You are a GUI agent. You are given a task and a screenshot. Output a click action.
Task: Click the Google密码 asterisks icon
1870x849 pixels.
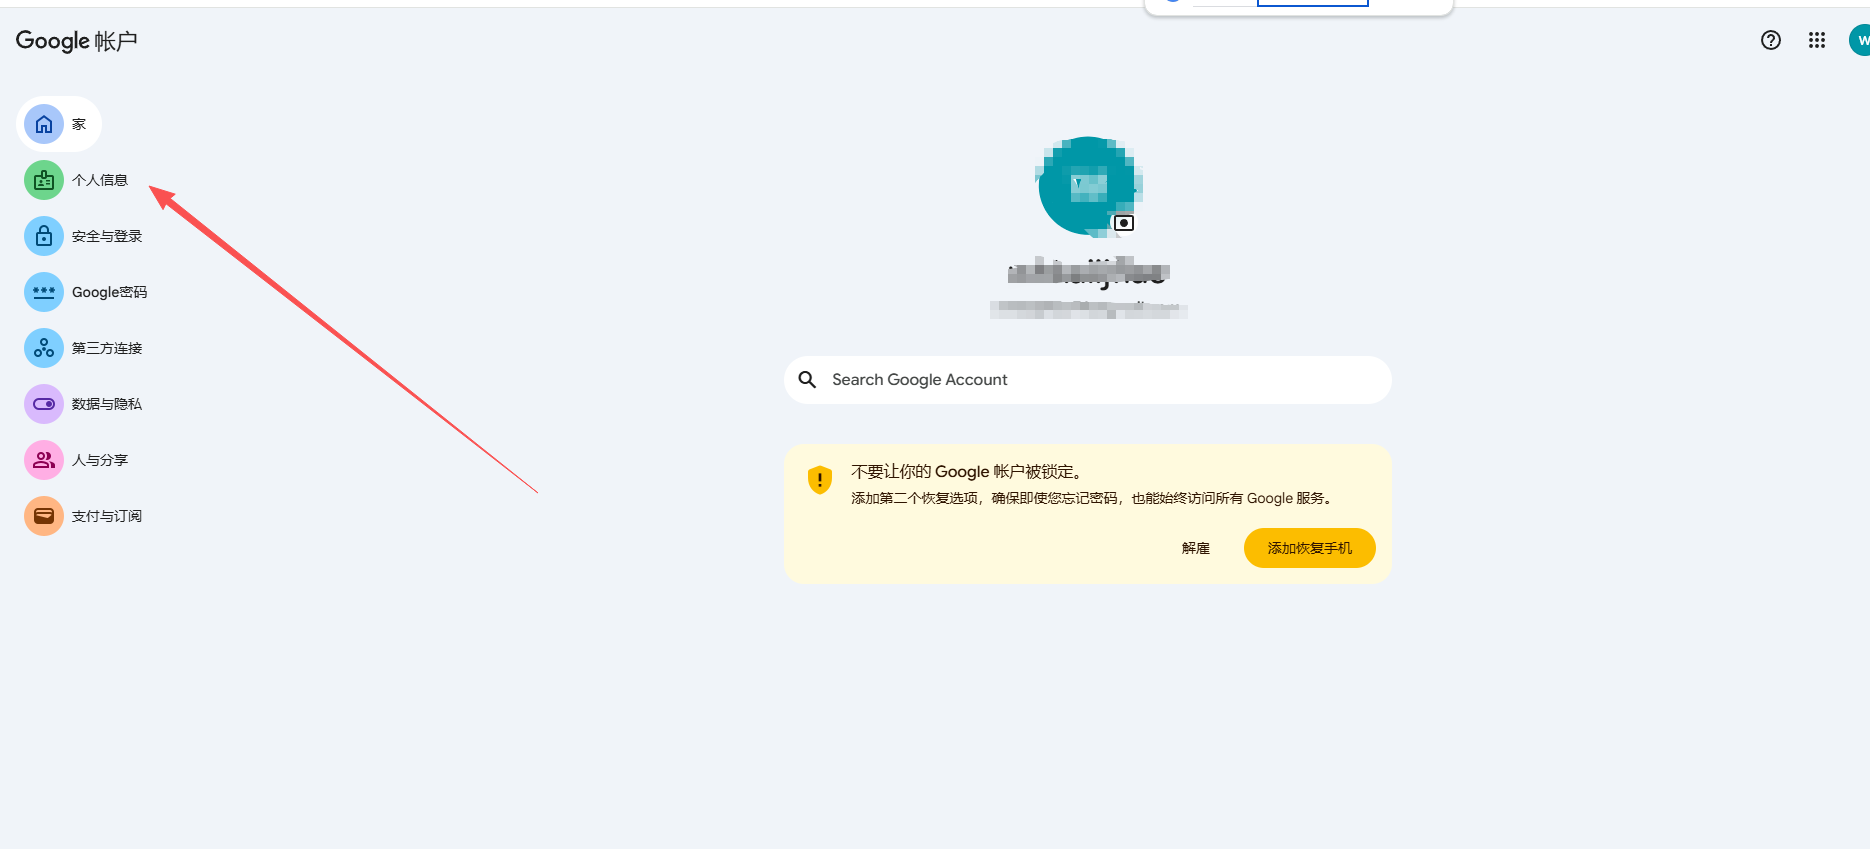(x=44, y=292)
